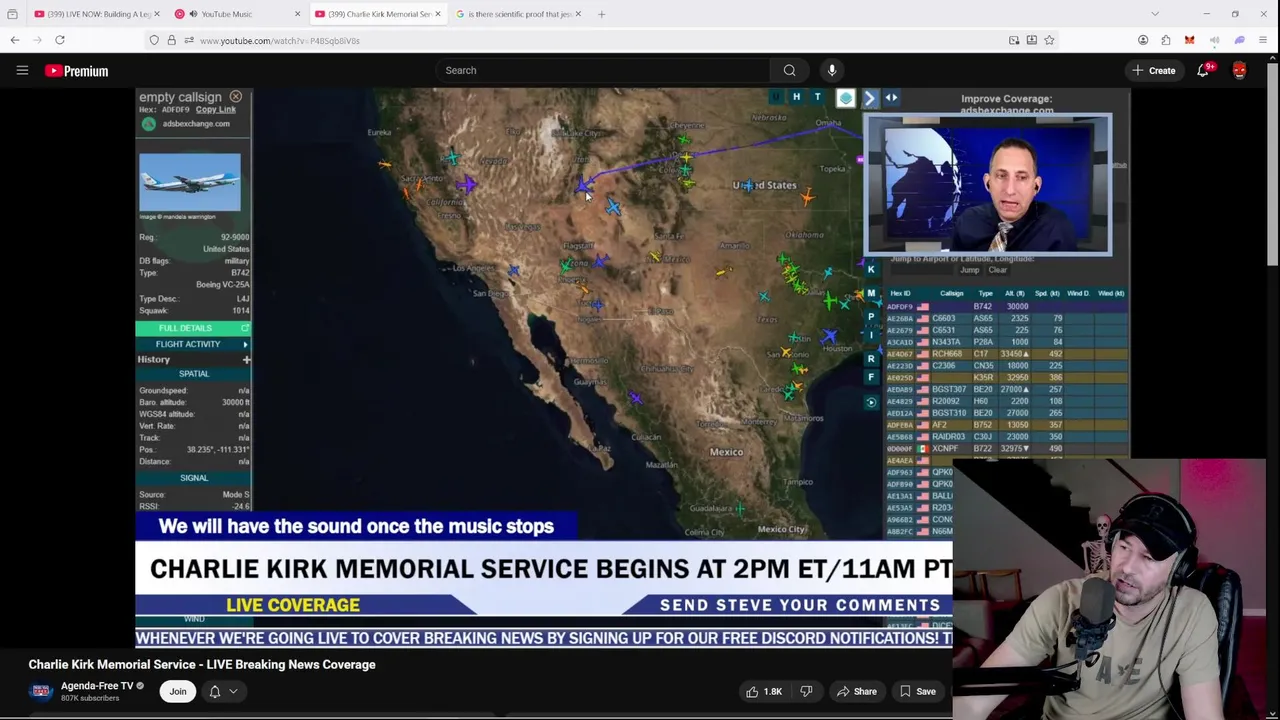Click adsbexchange.com in the aircraft panel

[196, 123]
